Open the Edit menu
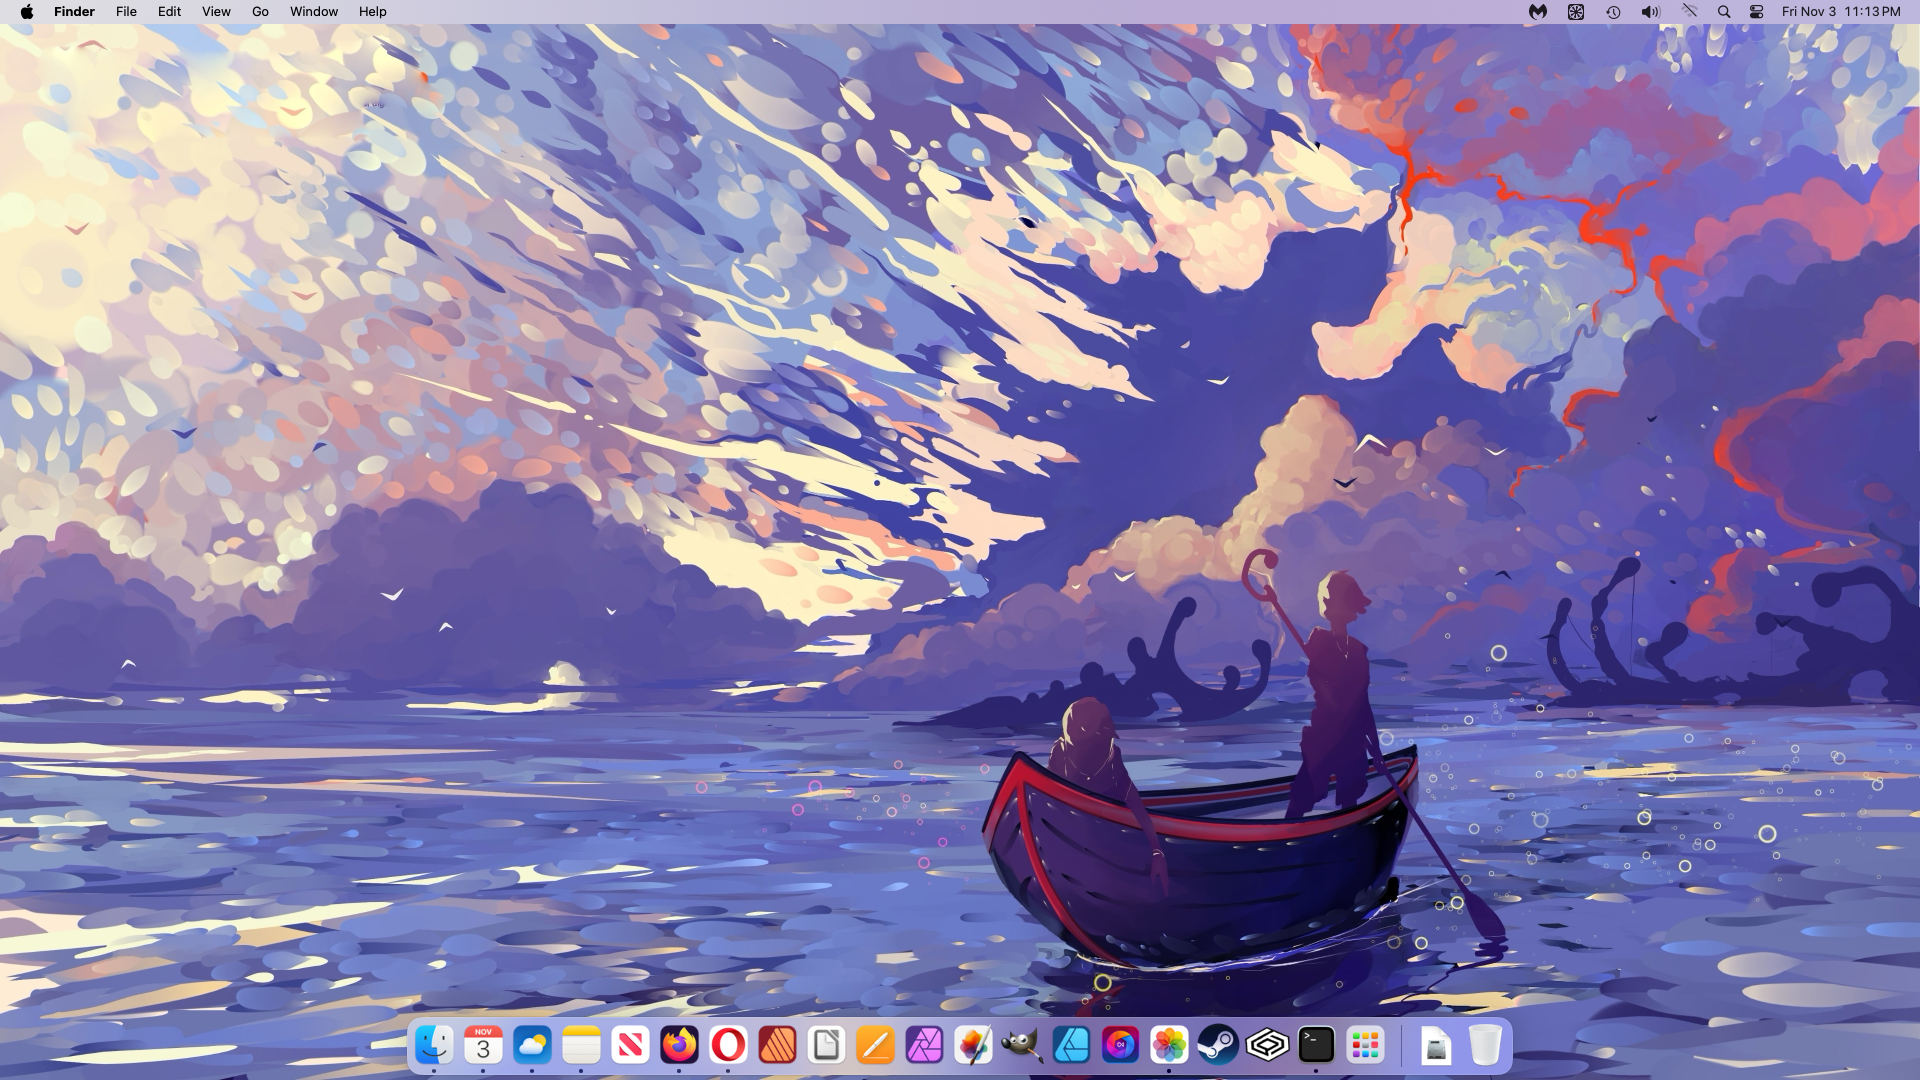 (169, 12)
